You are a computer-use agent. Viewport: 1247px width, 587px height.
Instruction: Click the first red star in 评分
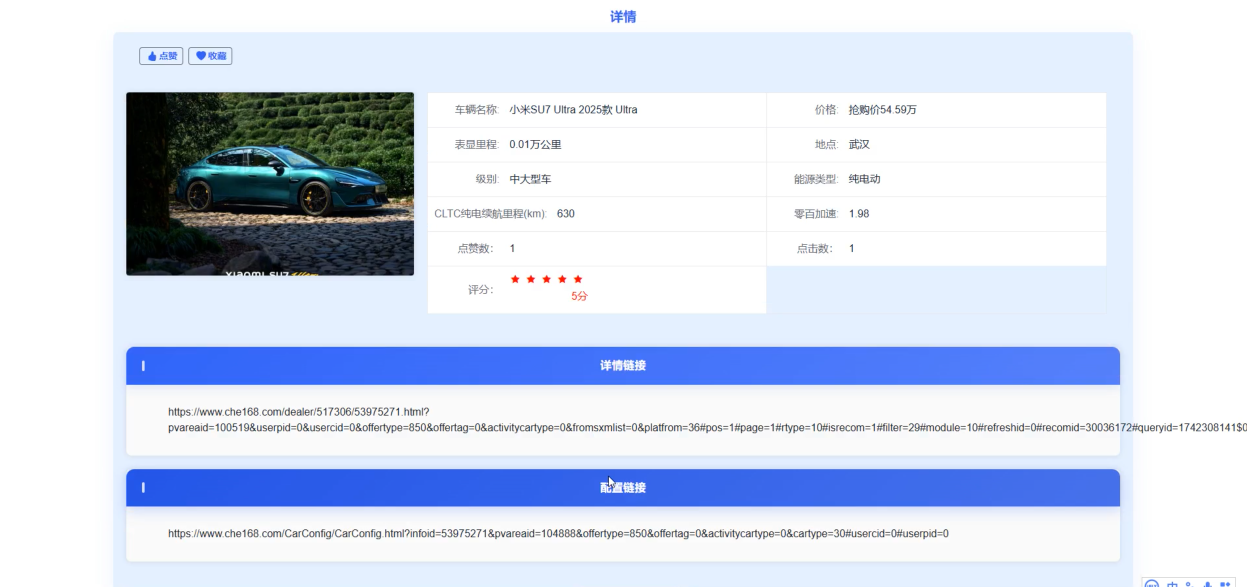click(514, 280)
